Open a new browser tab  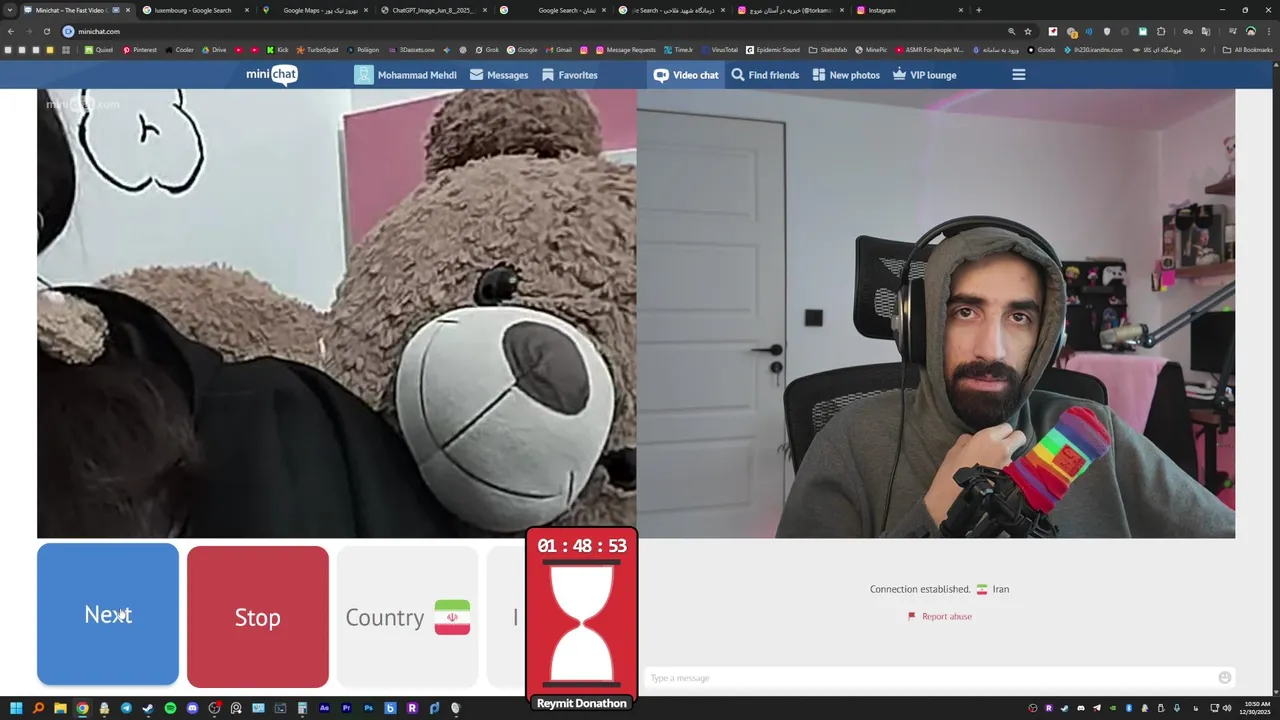click(978, 10)
